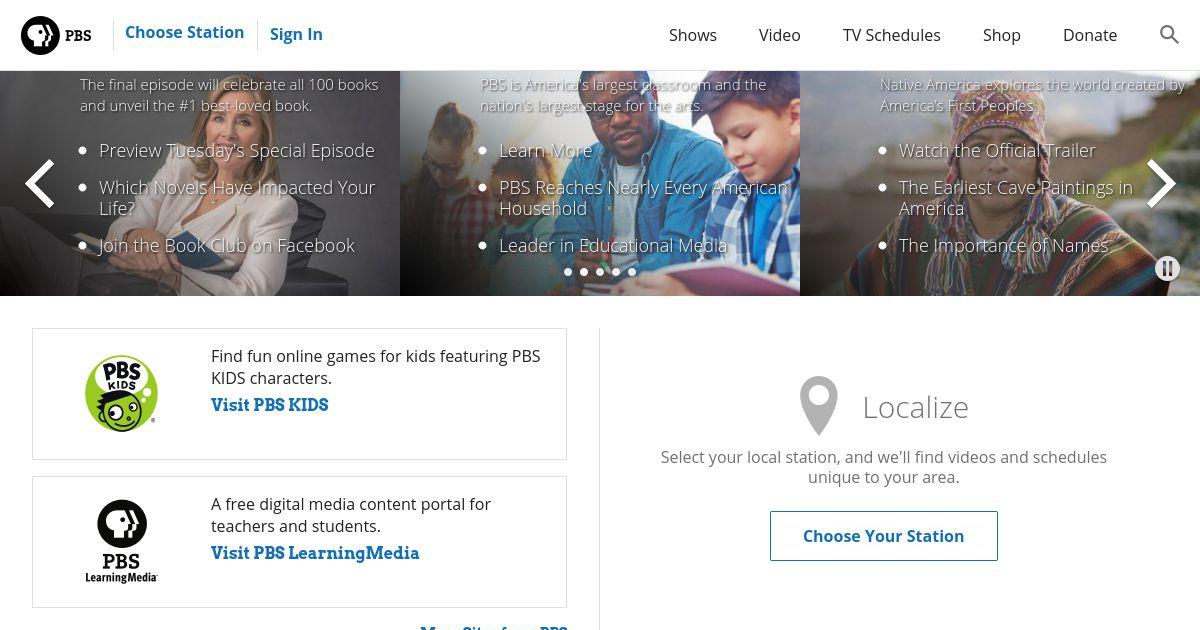This screenshot has width=1200, height=630.
Task: Select the fourth carousel dot indicator
Action: [x=616, y=272]
